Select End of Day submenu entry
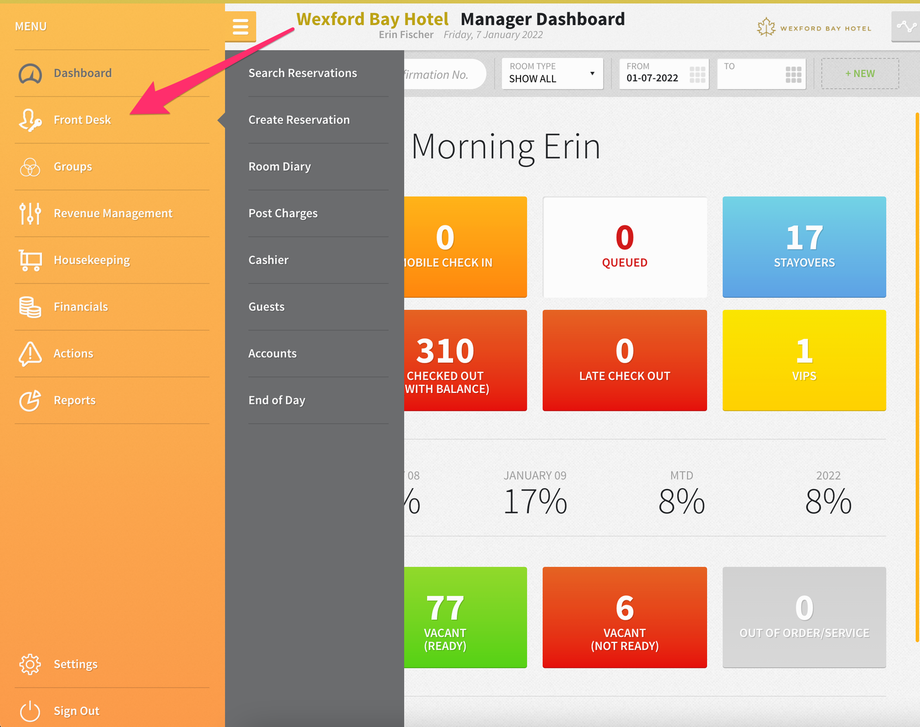This screenshot has width=920, height=727. (318, 400)
